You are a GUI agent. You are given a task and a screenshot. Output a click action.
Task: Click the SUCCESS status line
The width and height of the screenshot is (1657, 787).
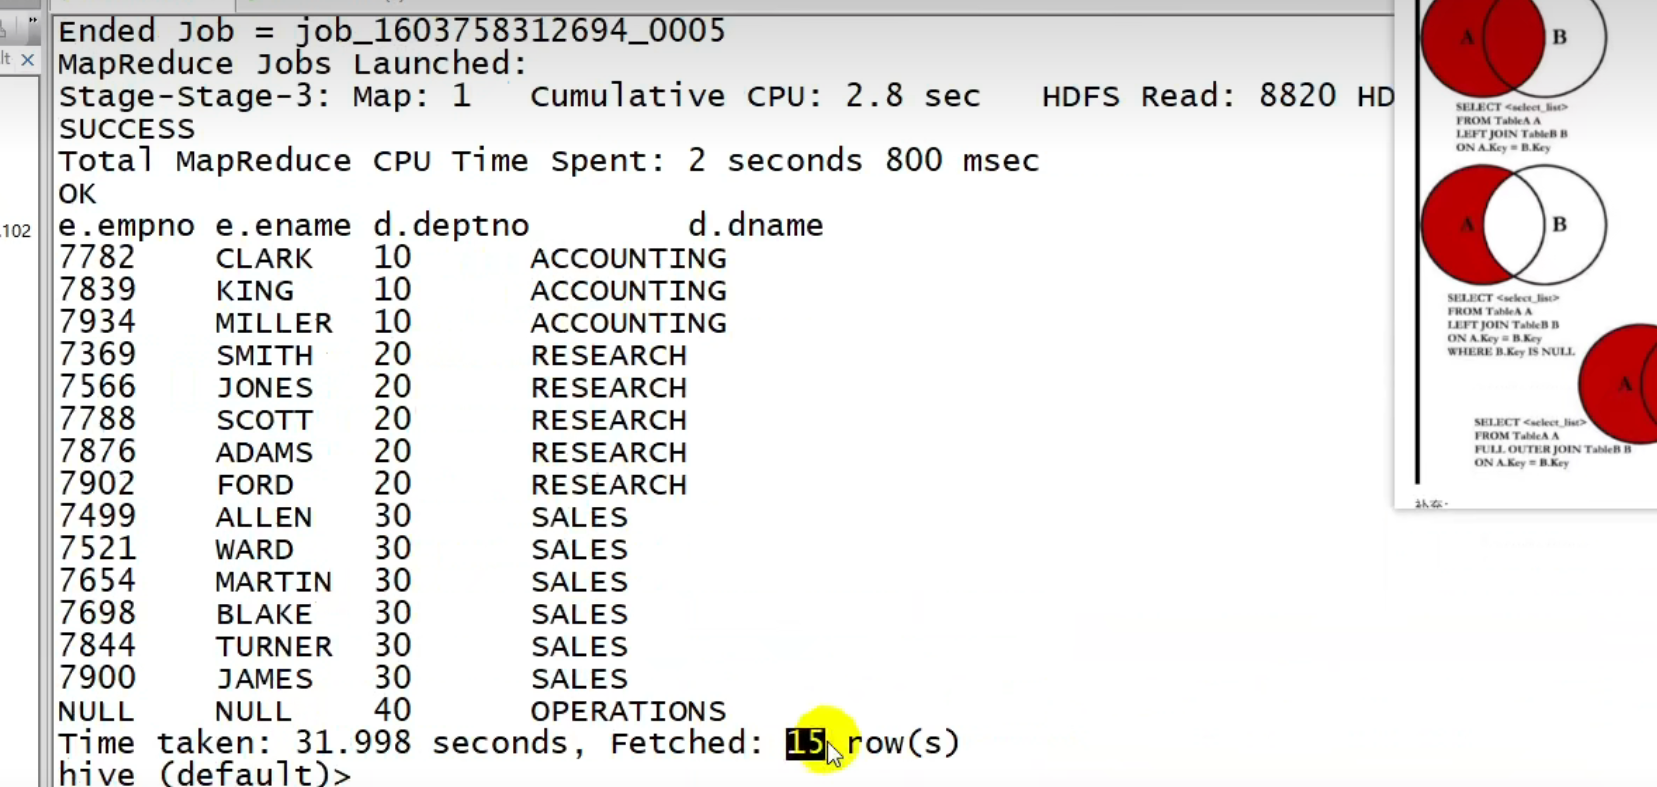[x=126, y=129]
